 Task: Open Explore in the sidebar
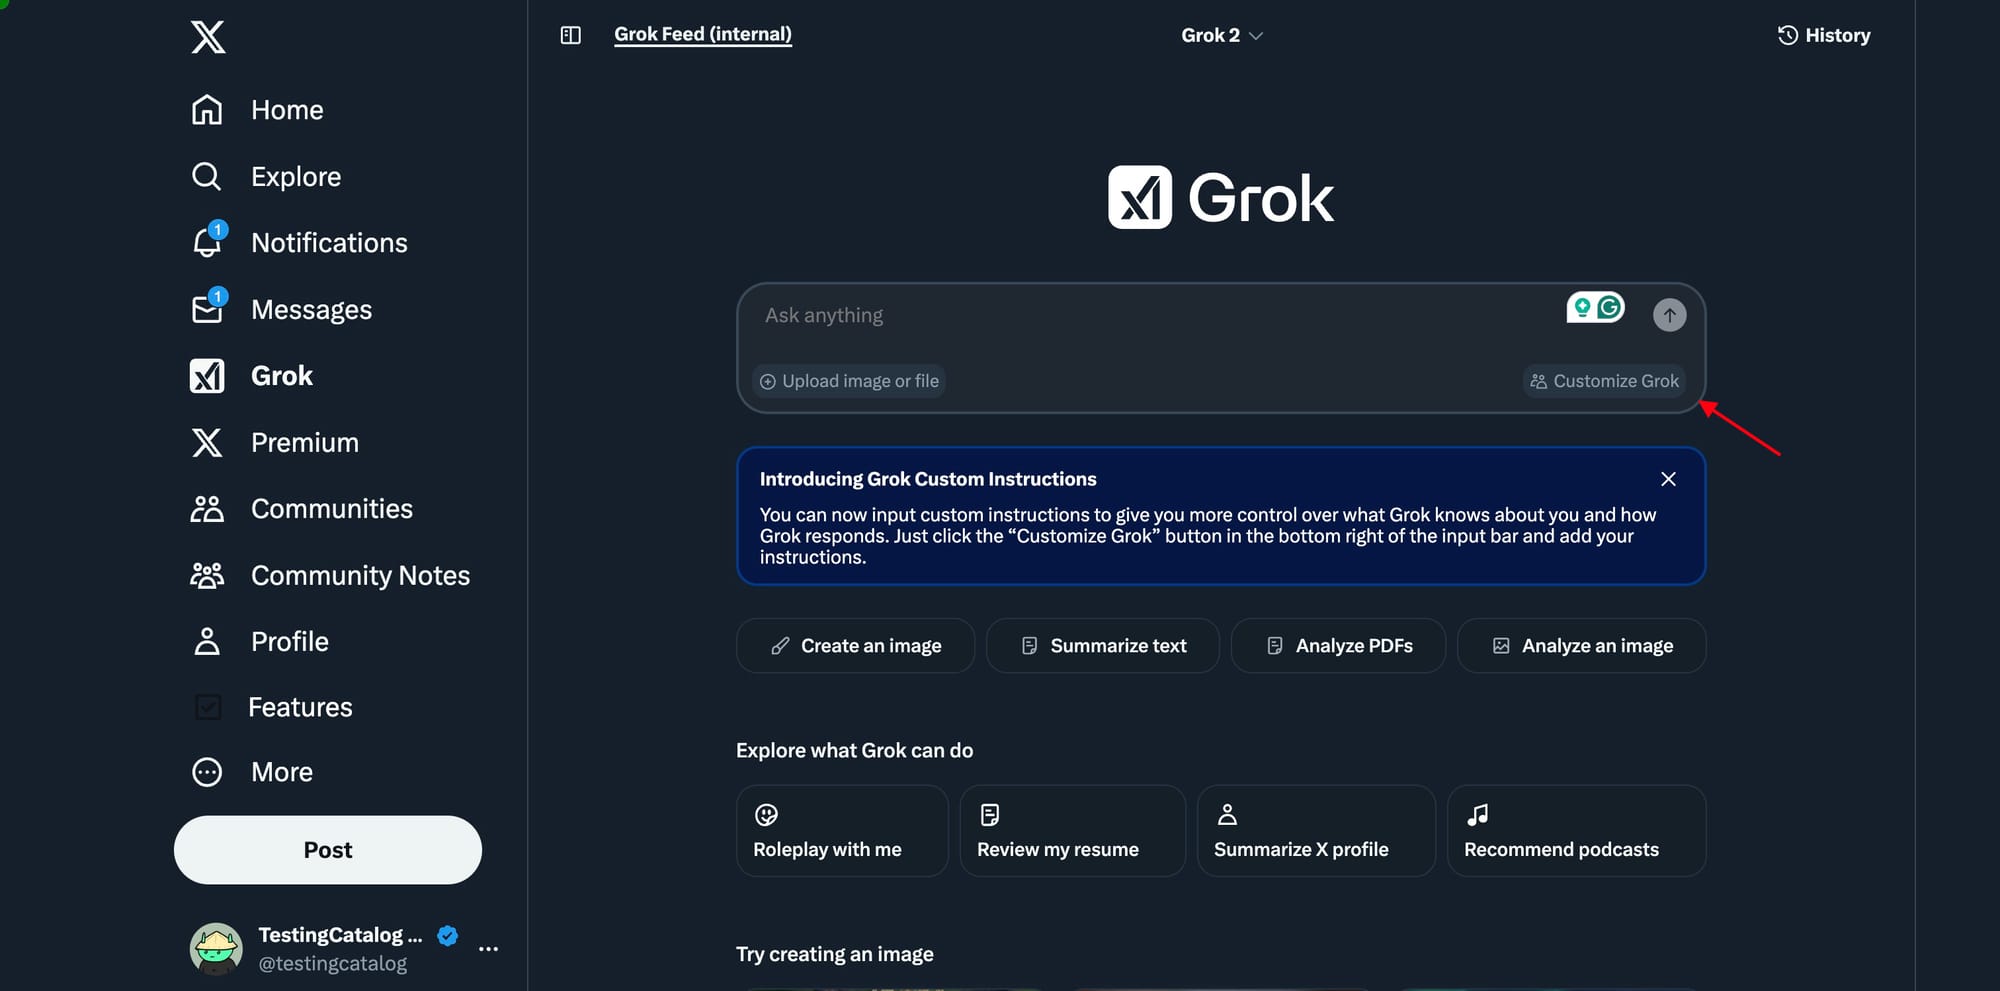pyautogui.click(x=266, y=177)
